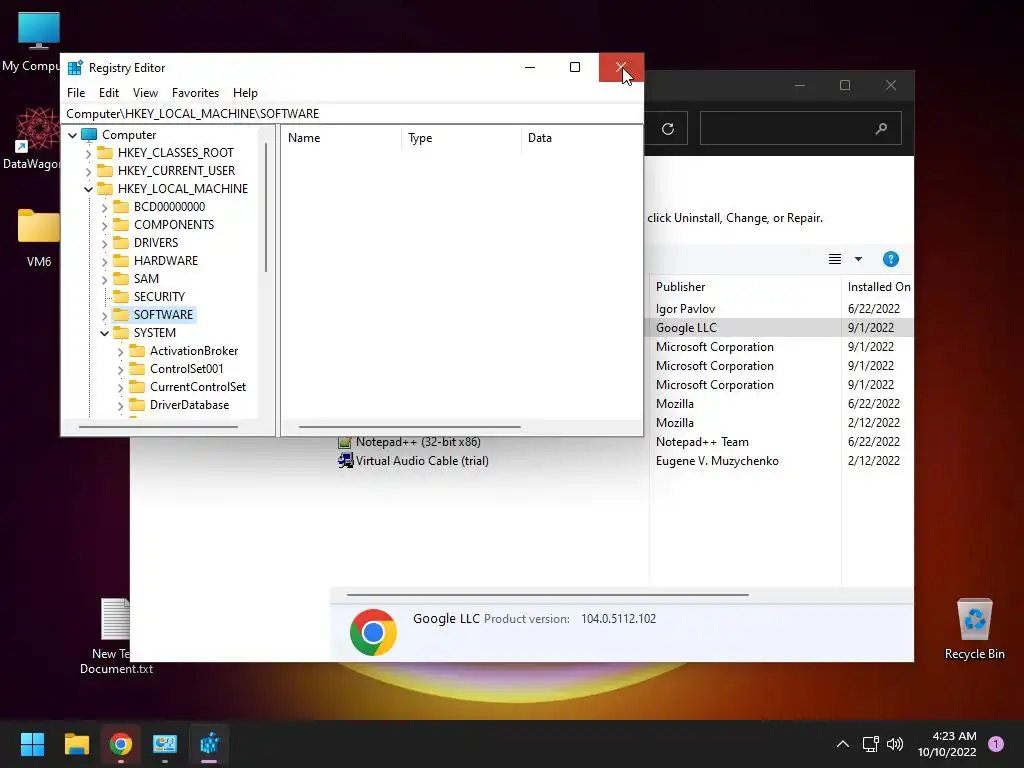1024x768 pixels.
Task: Expand the DriverDatabase key
Action: point(121,406)
